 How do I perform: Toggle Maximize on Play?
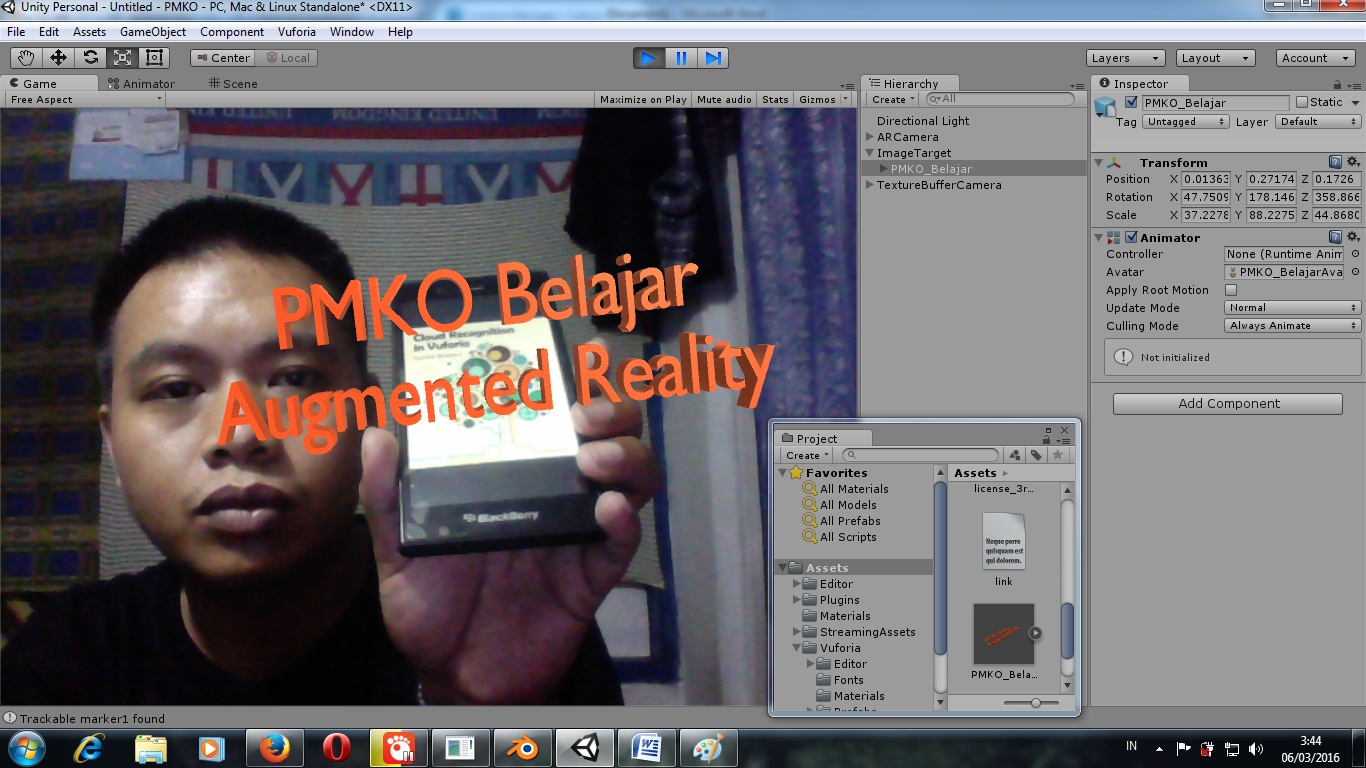[643, 99]
